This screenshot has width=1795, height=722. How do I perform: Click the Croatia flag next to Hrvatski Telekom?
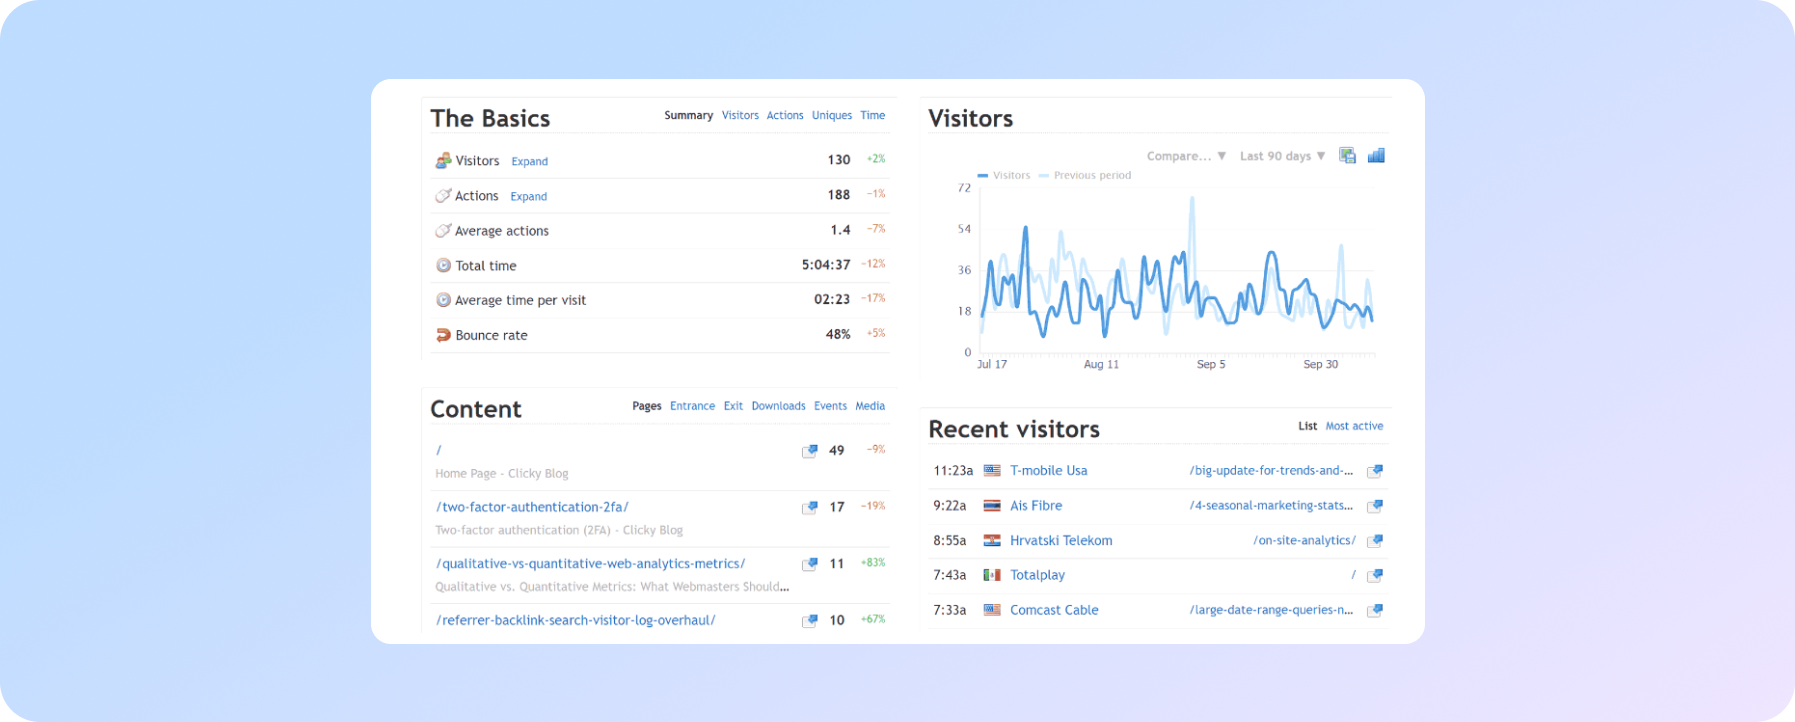tap(992, 540)
